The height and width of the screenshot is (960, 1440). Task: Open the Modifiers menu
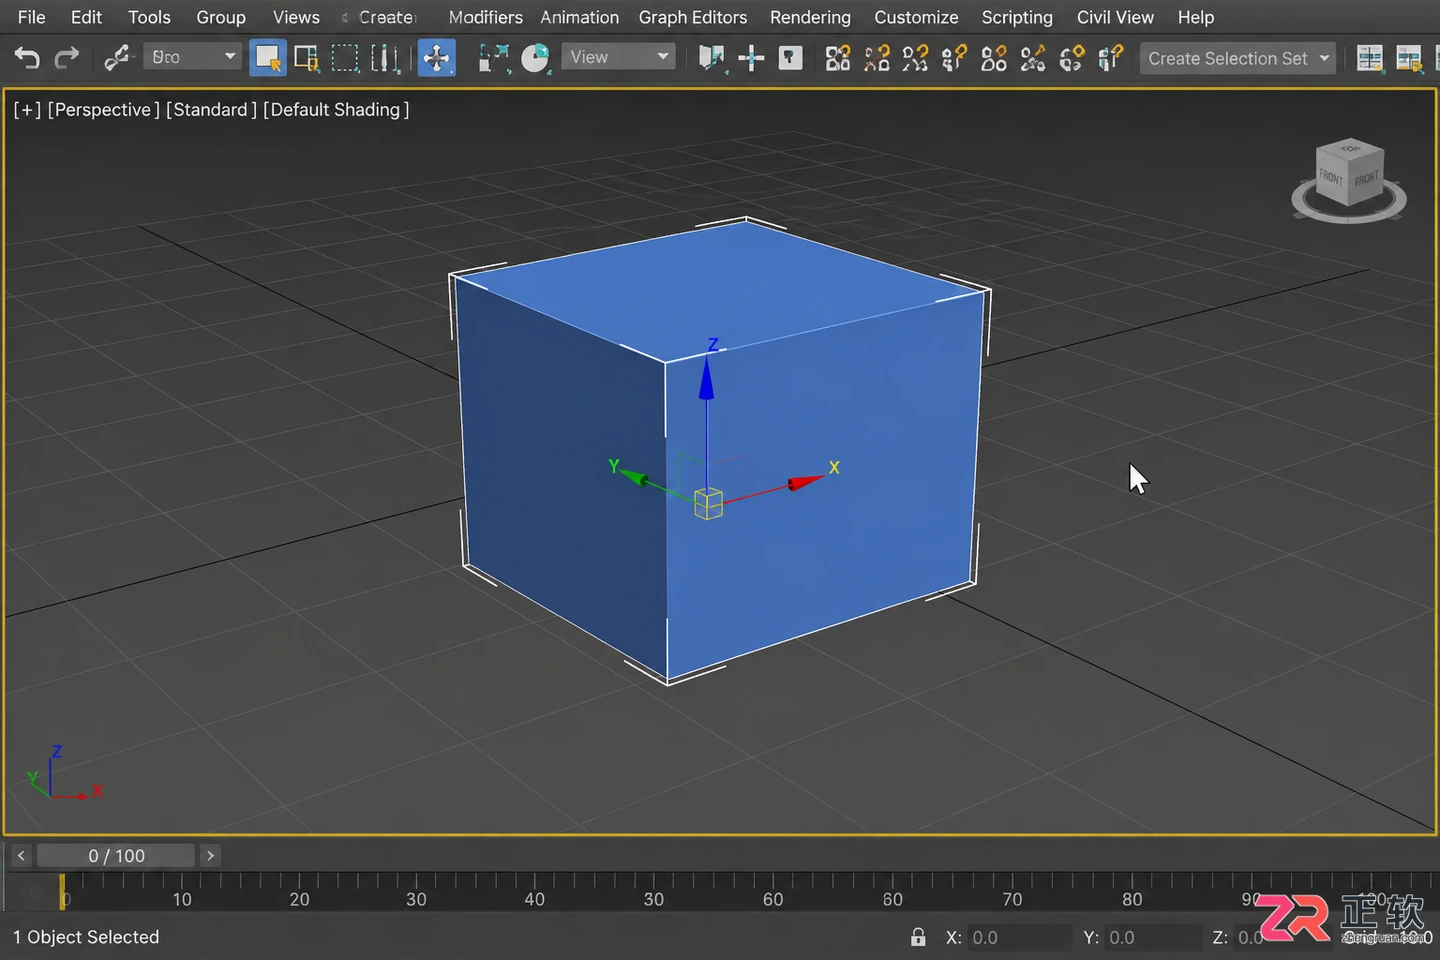pos(485,17)
